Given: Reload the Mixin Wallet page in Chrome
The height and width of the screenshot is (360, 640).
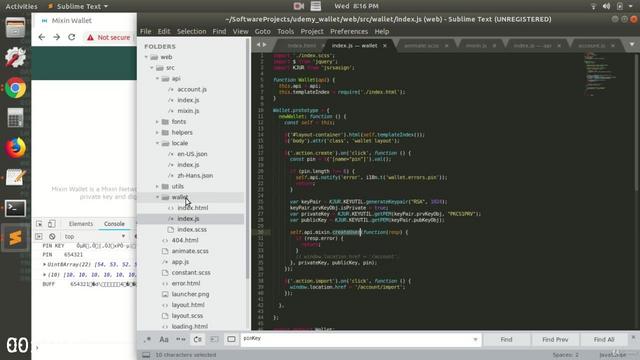Looking at the screenshot, I should pos(71,37).
